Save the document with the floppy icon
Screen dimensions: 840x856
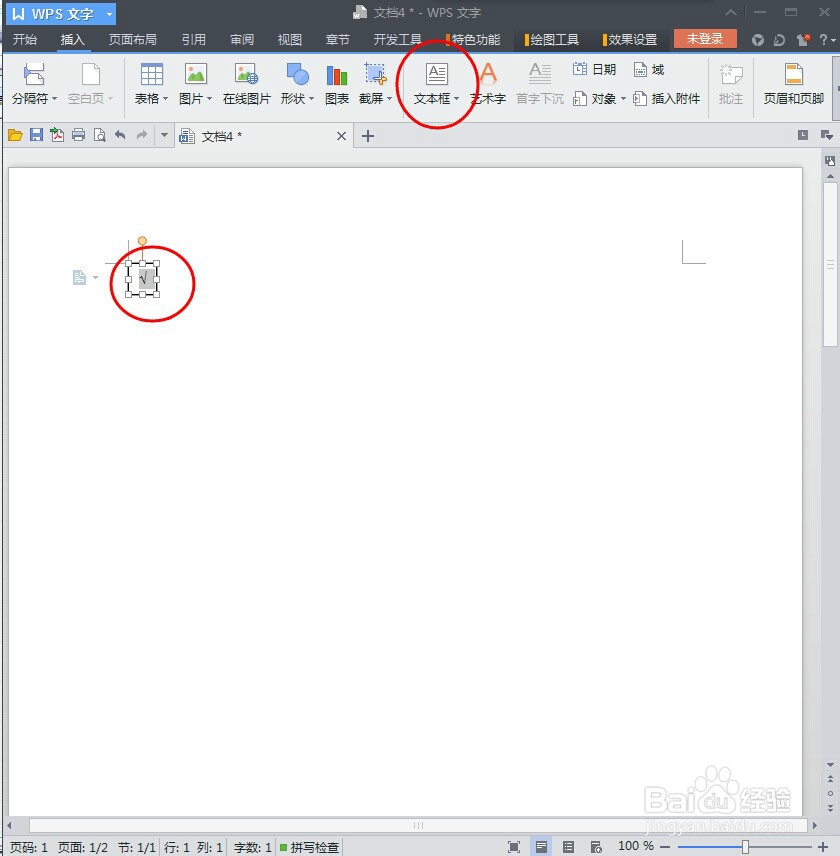coord(36,135)
